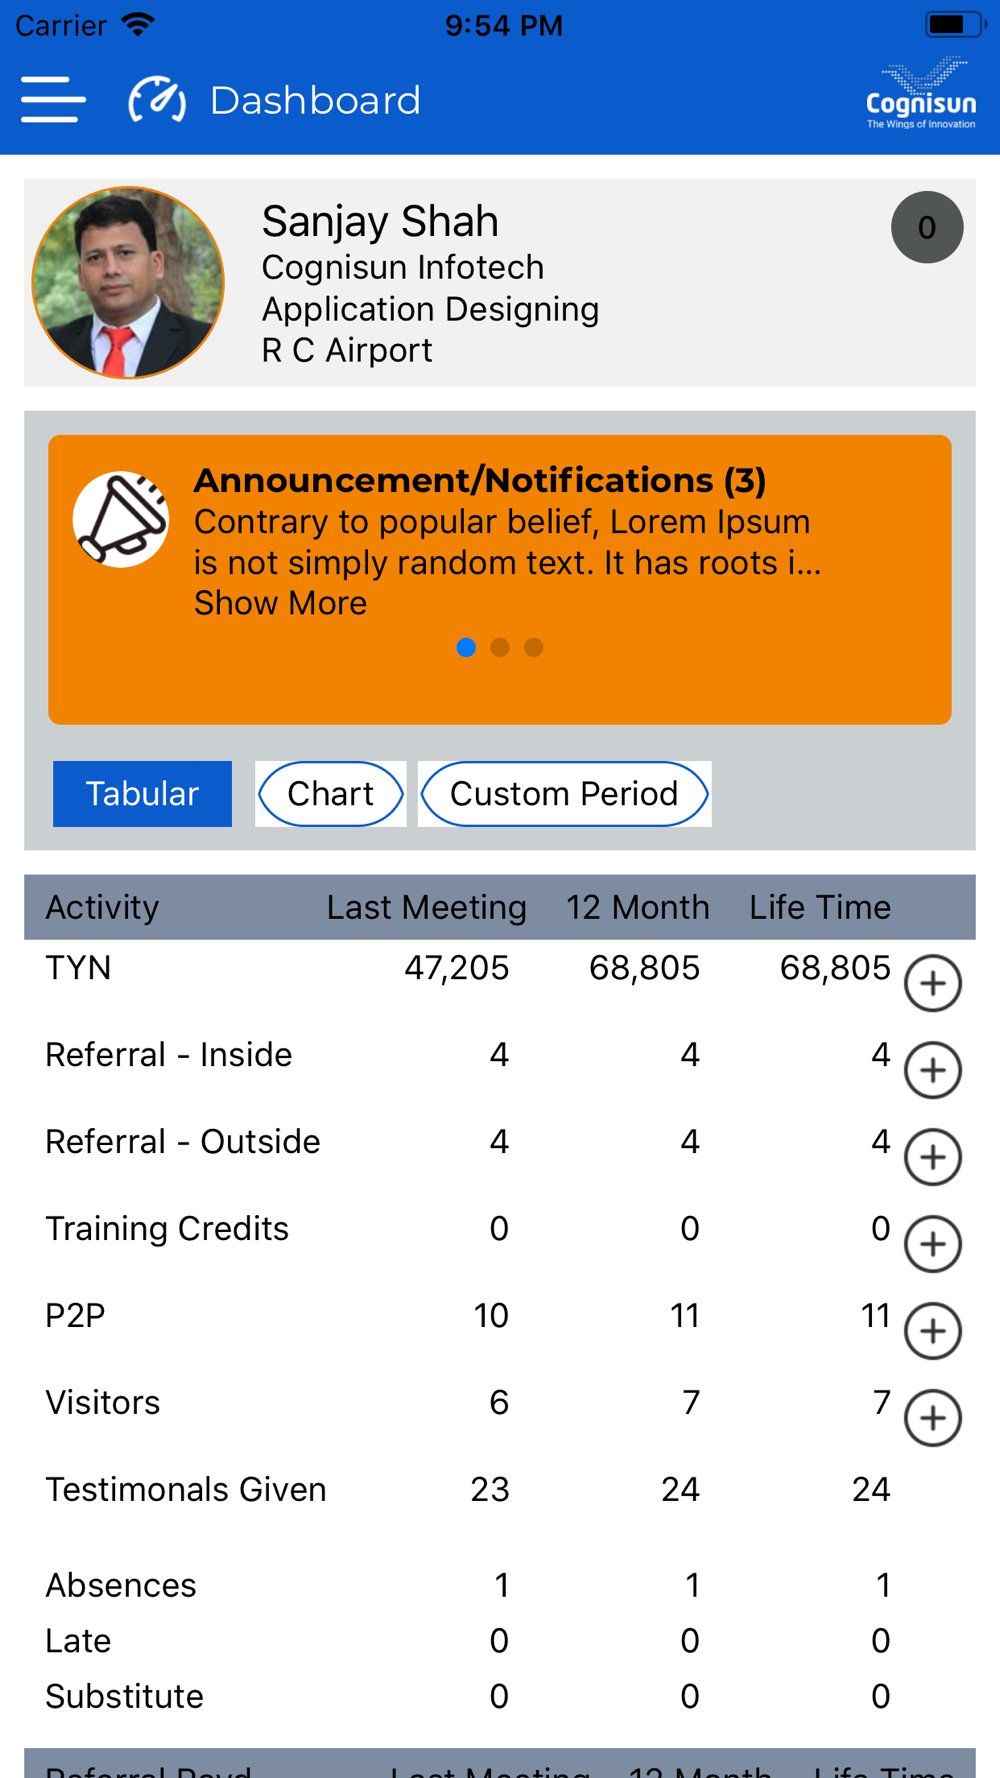Add Referral - Inside with plus icon

(x=933, y=1070)
